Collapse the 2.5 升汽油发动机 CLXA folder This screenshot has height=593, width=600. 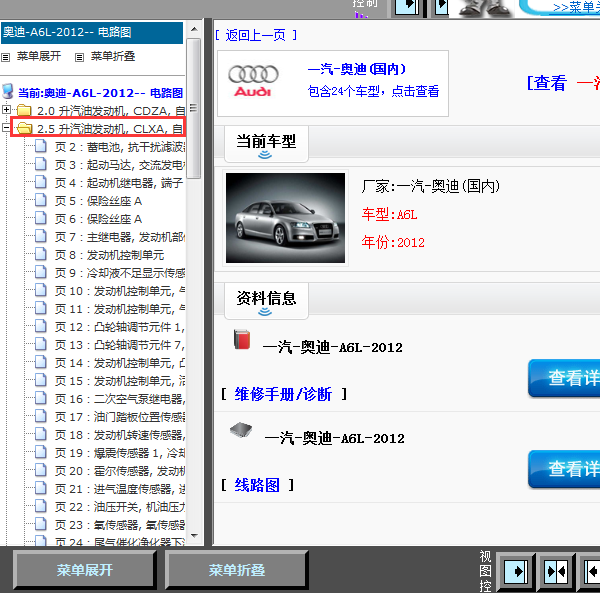pos(6,128)
